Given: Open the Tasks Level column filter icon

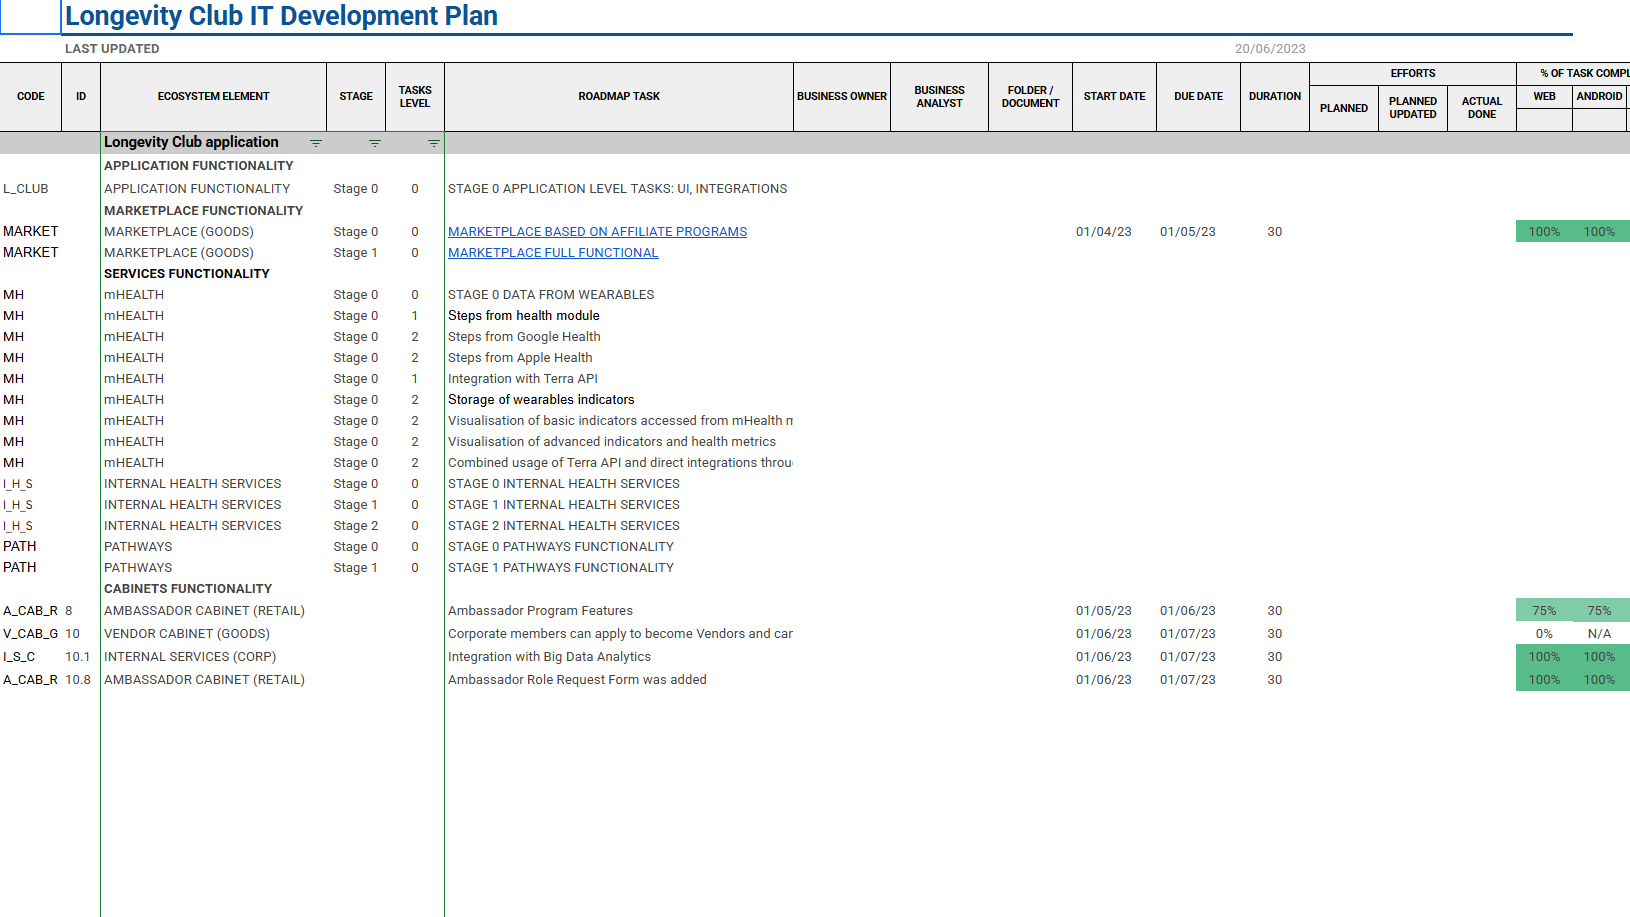Looking at the screenshot, I should [434, 143].
